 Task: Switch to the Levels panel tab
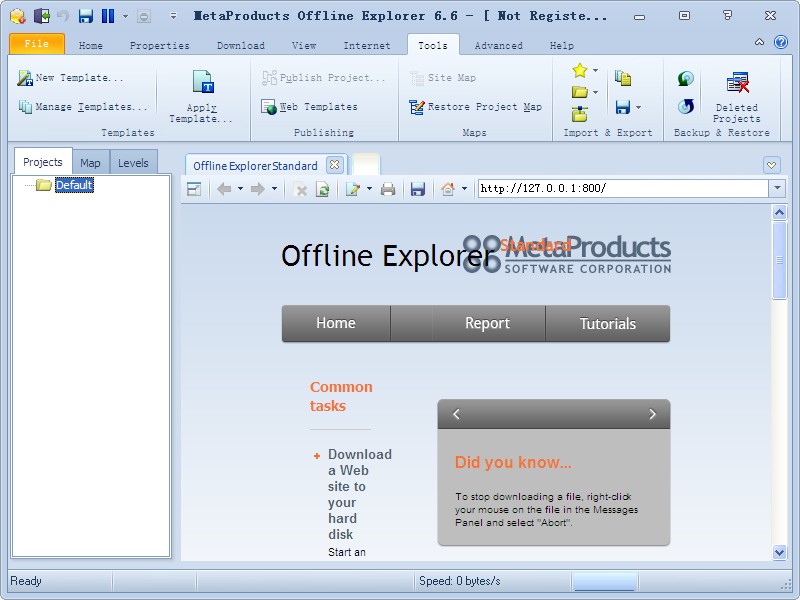tap(133, 163)
